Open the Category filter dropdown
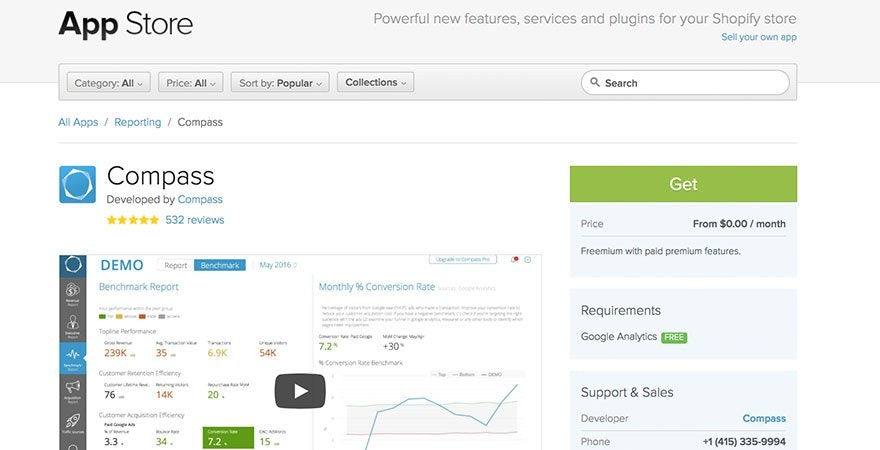This screenshot has width=880, height=450. [x=109, y=83]
